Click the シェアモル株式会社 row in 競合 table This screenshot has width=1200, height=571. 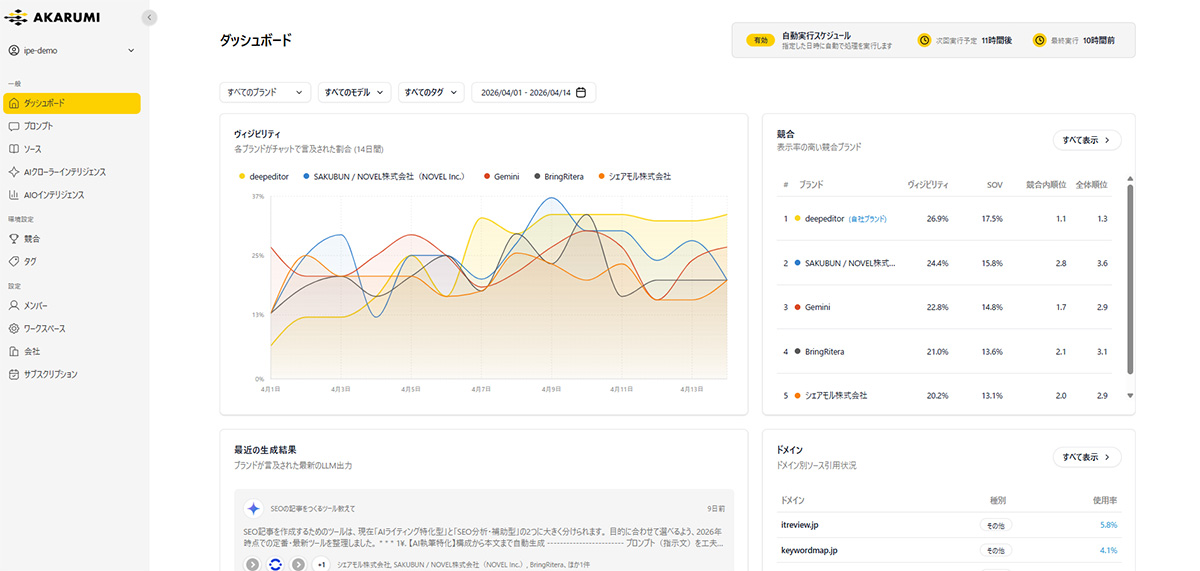[x=946, y=395]
